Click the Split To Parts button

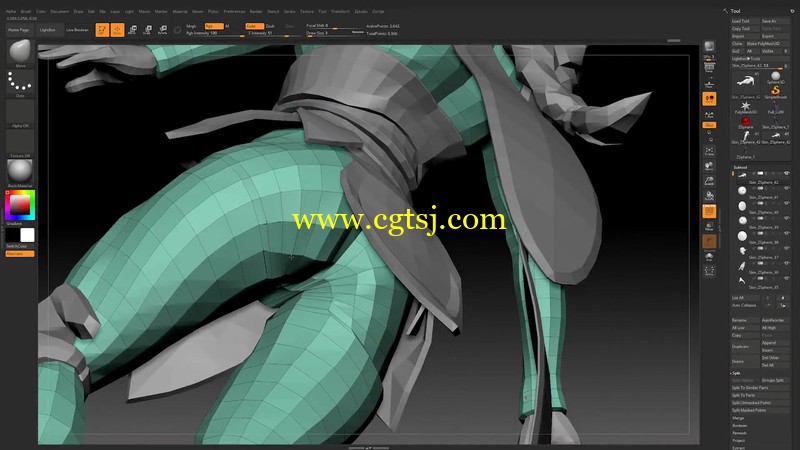(x=760, y=395)
